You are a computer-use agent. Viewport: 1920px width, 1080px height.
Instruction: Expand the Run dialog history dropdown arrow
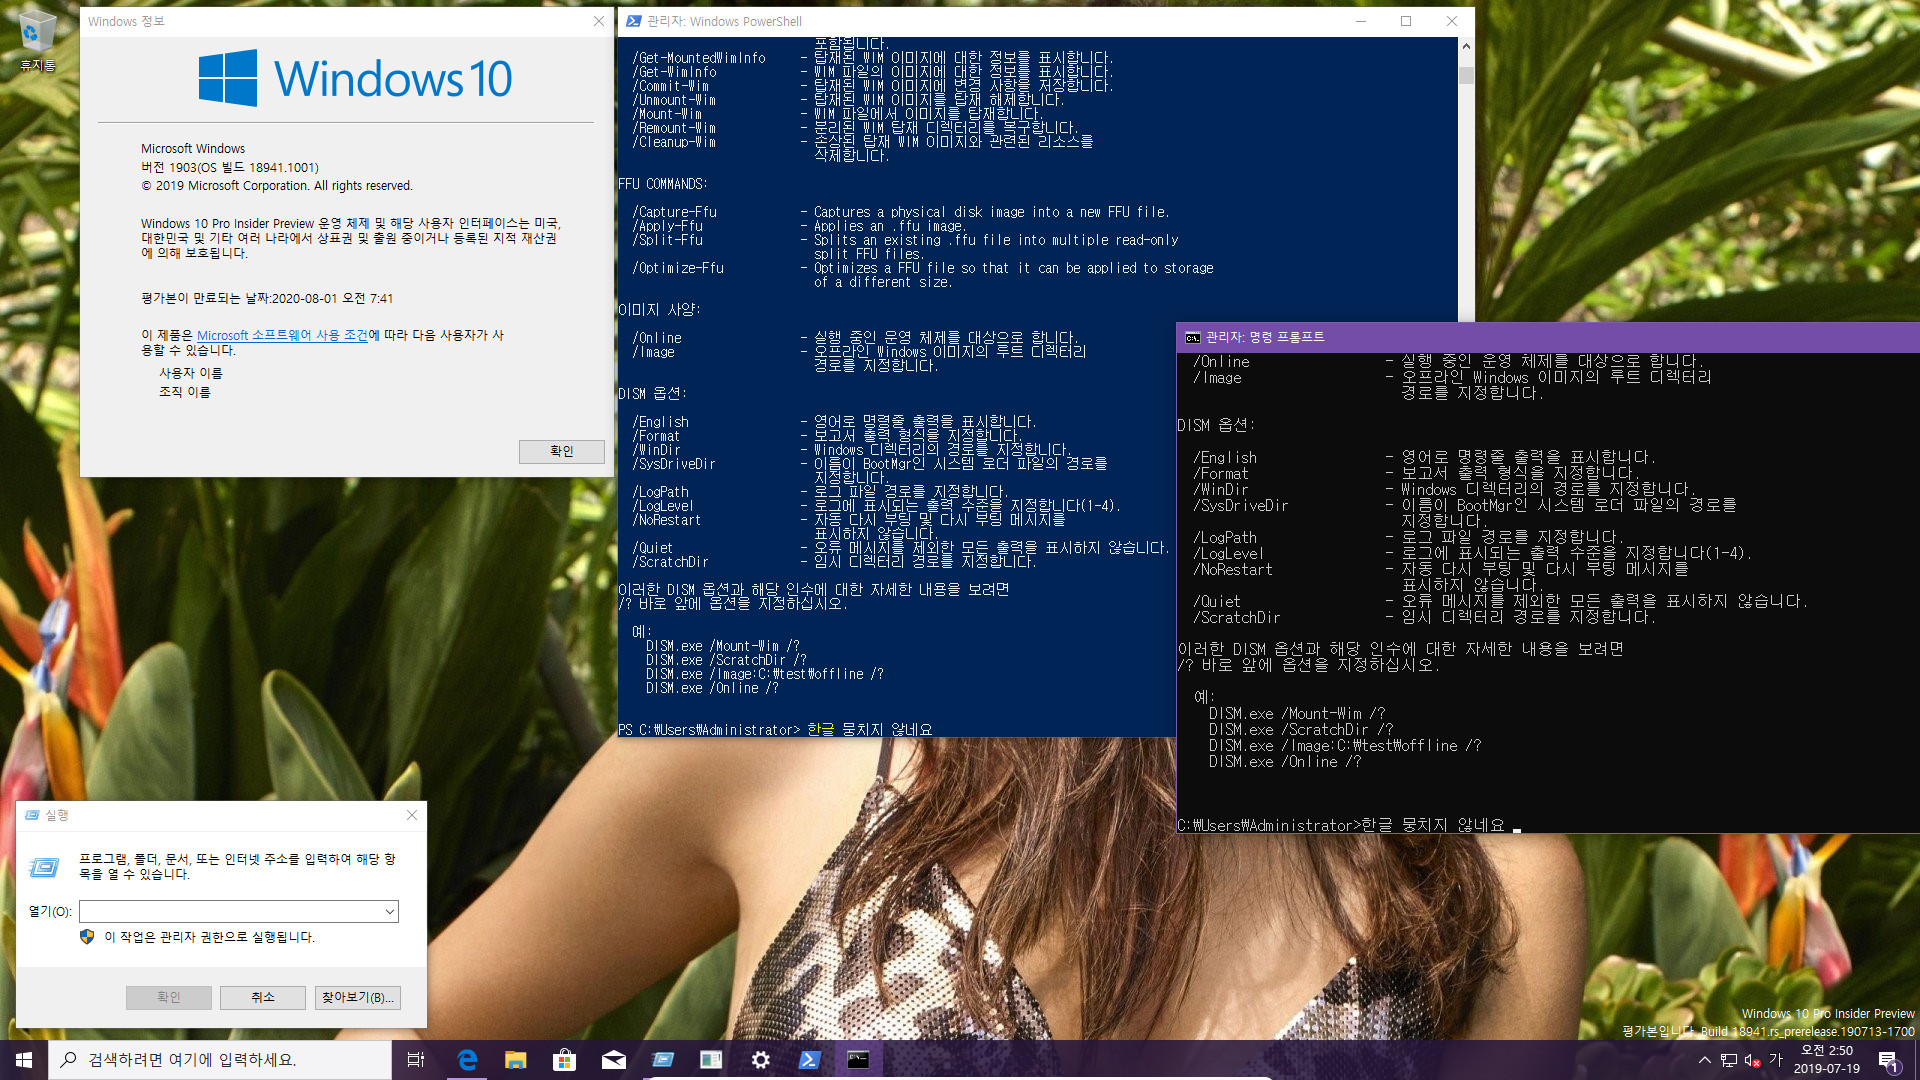[x=389, y=911]
